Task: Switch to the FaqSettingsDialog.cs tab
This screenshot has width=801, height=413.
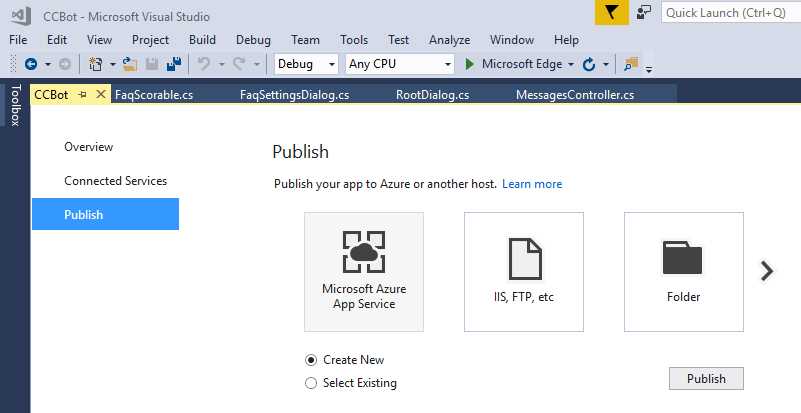Action: (x=295, y=95)
